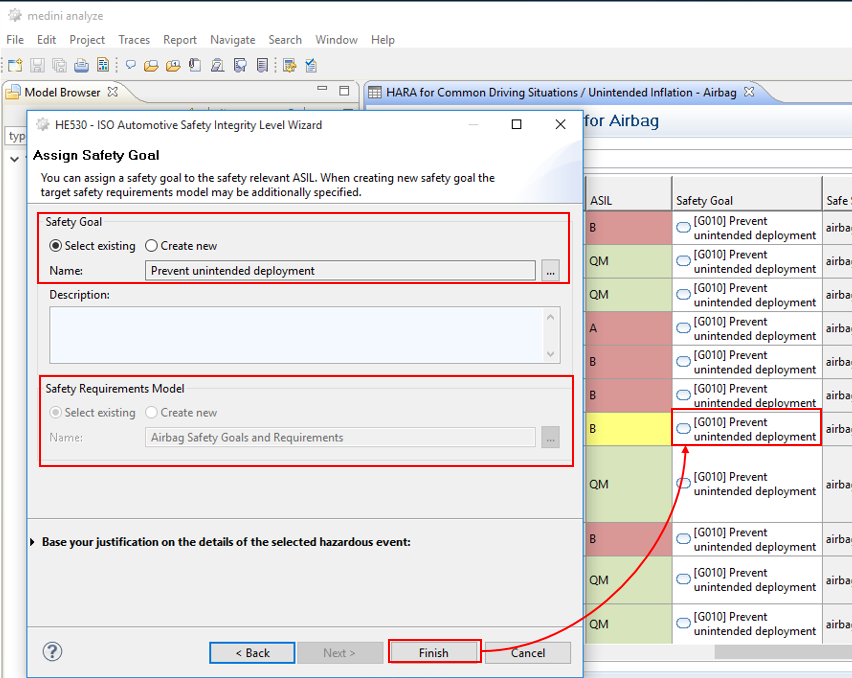852x678 pixels.
Task: Expand the tree node in Model Browser
Action: (x=14, y=159)
